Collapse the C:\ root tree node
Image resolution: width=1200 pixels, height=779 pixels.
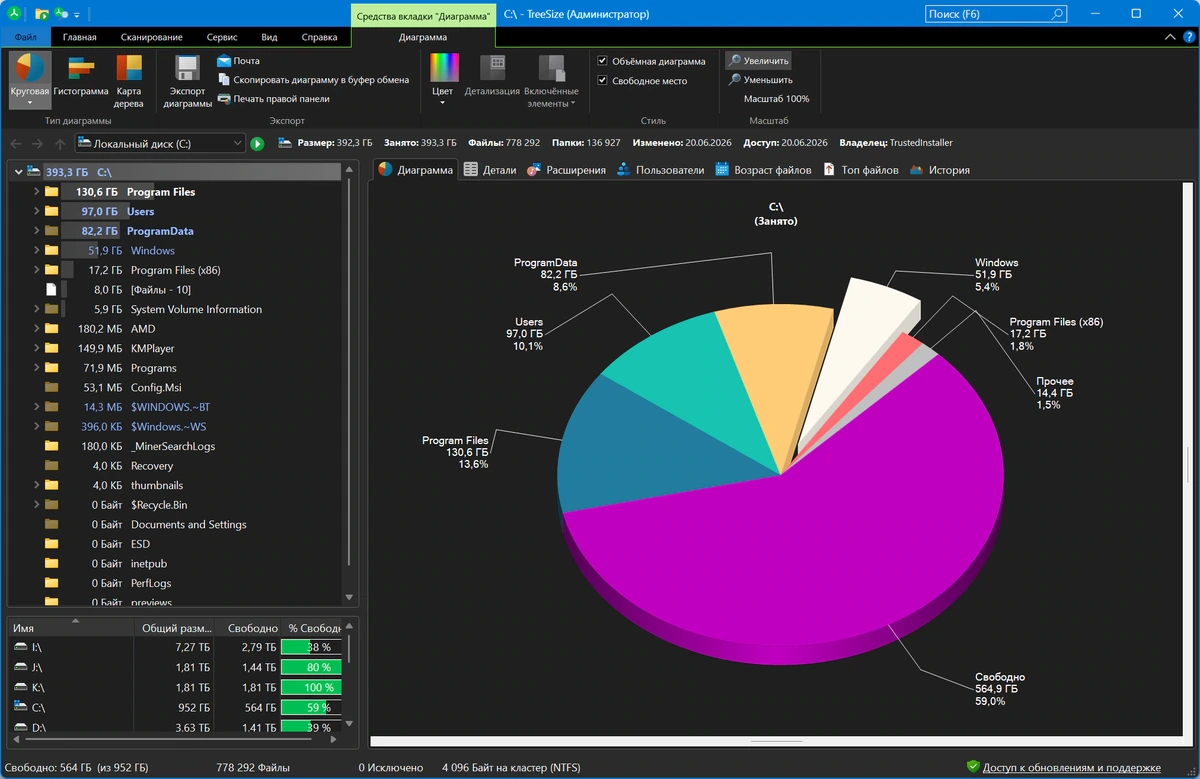point(18,172)
